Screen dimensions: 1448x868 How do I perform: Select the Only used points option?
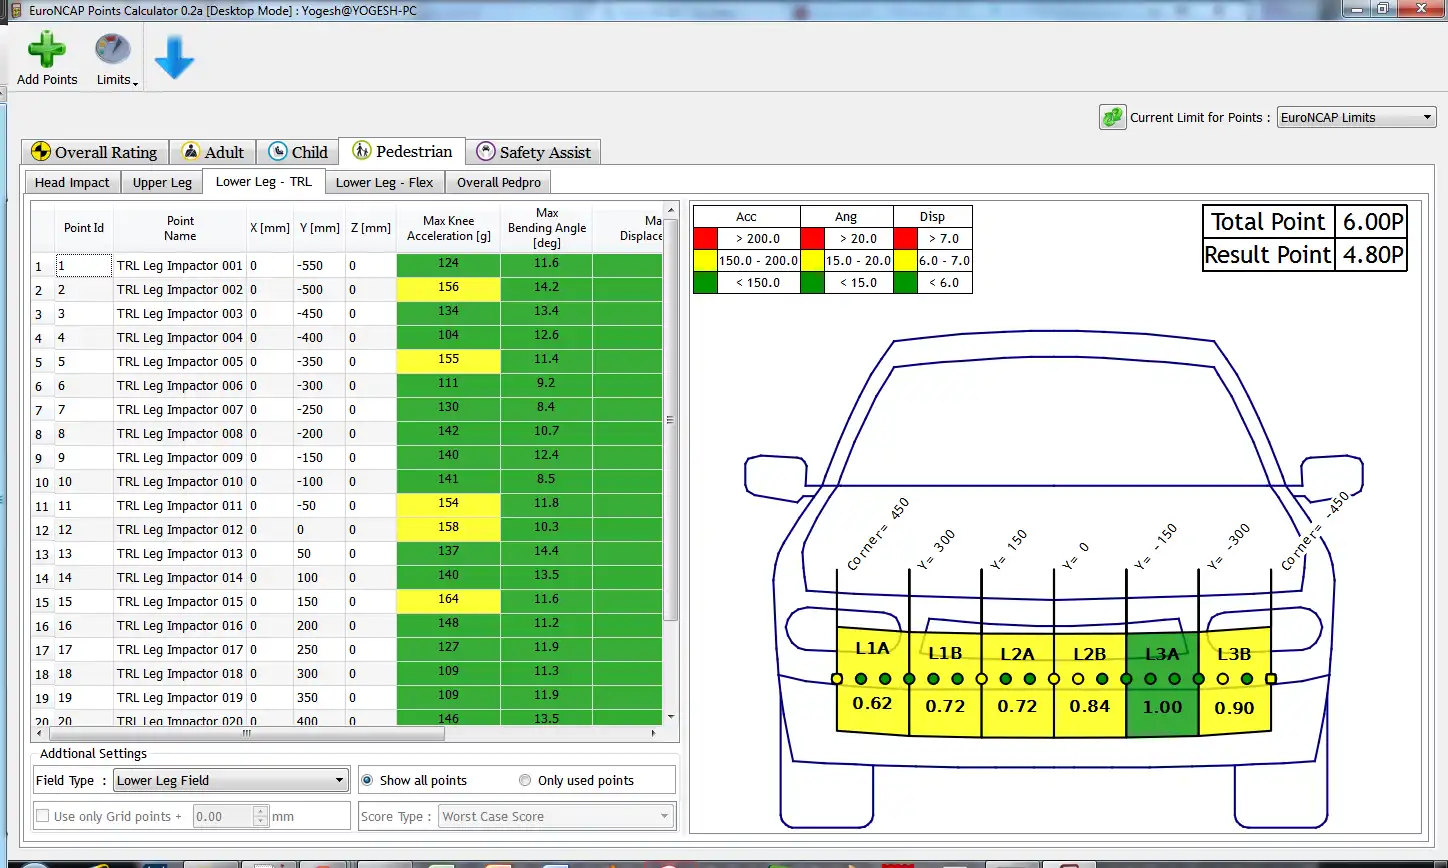(525, 780)
